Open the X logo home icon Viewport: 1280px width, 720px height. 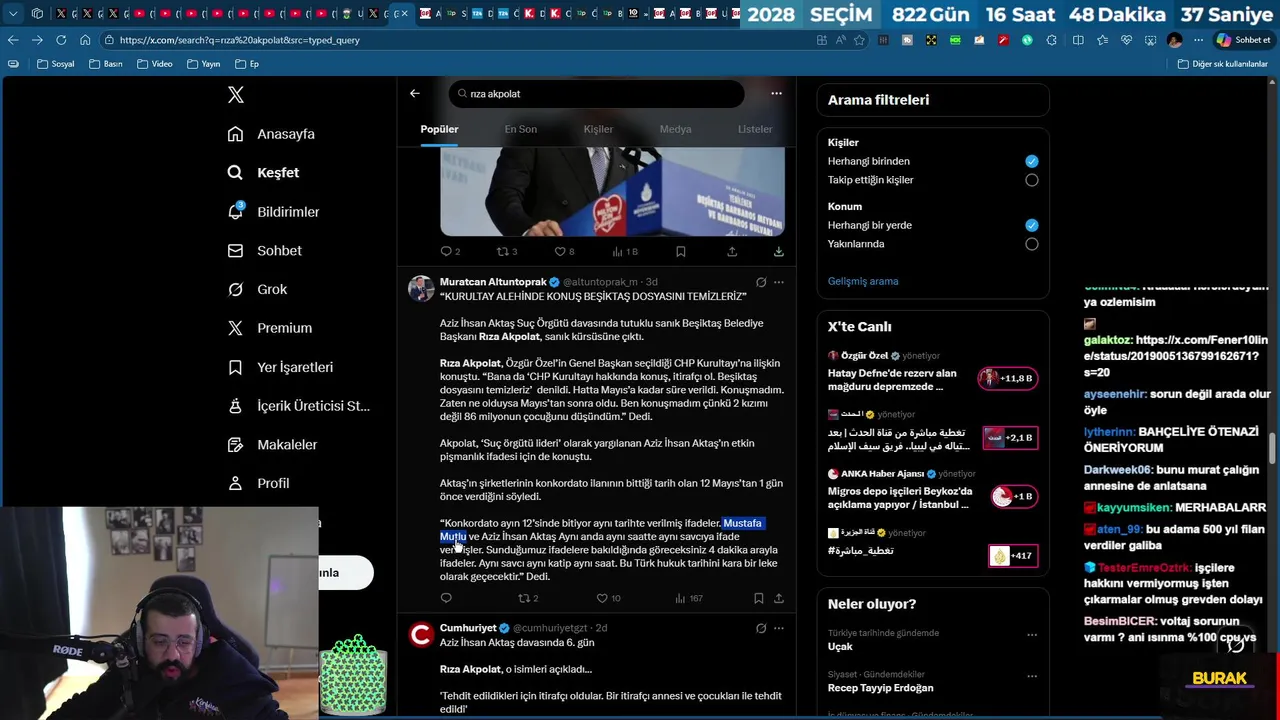tap(236, 95)
